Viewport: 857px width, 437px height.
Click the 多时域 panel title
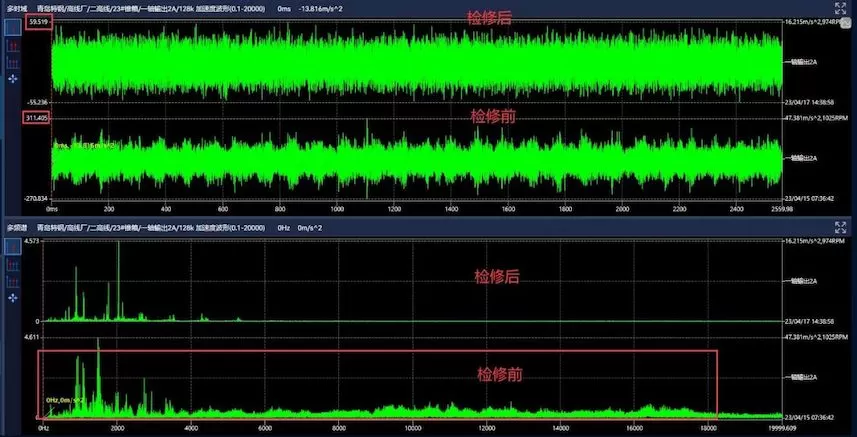[x=16, y=7]
